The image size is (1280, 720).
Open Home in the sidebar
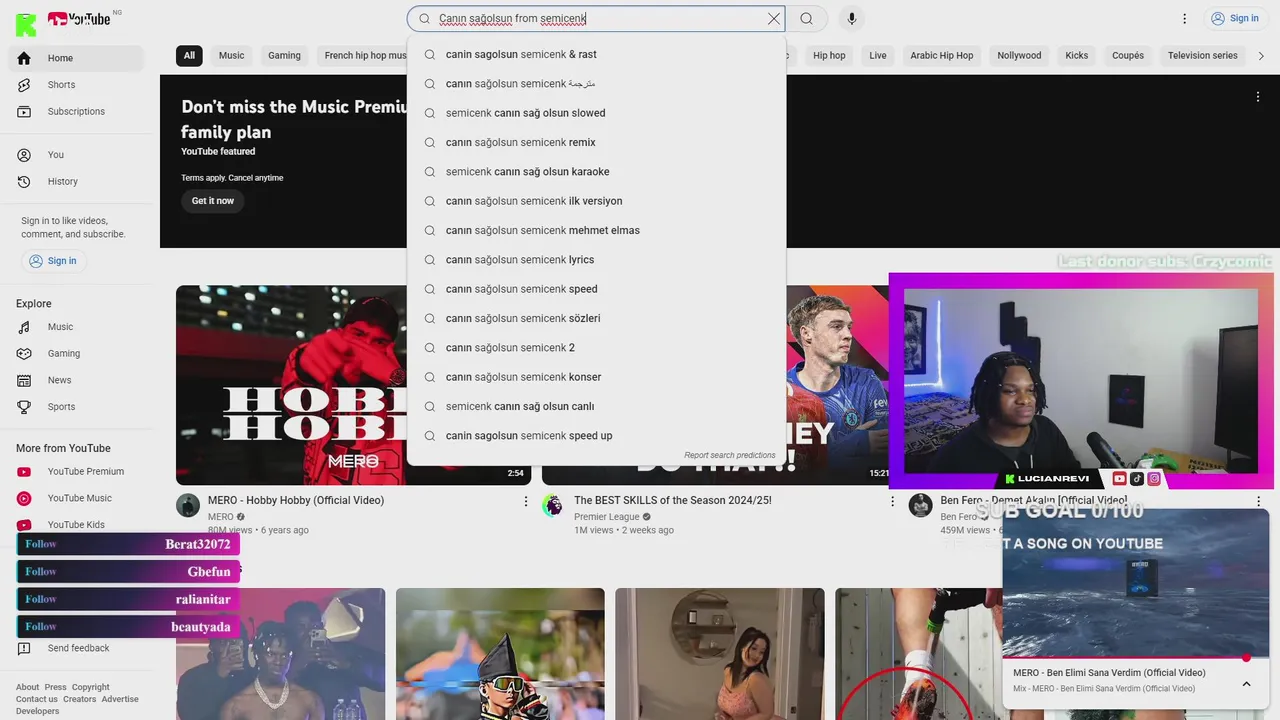click(76, 58)
